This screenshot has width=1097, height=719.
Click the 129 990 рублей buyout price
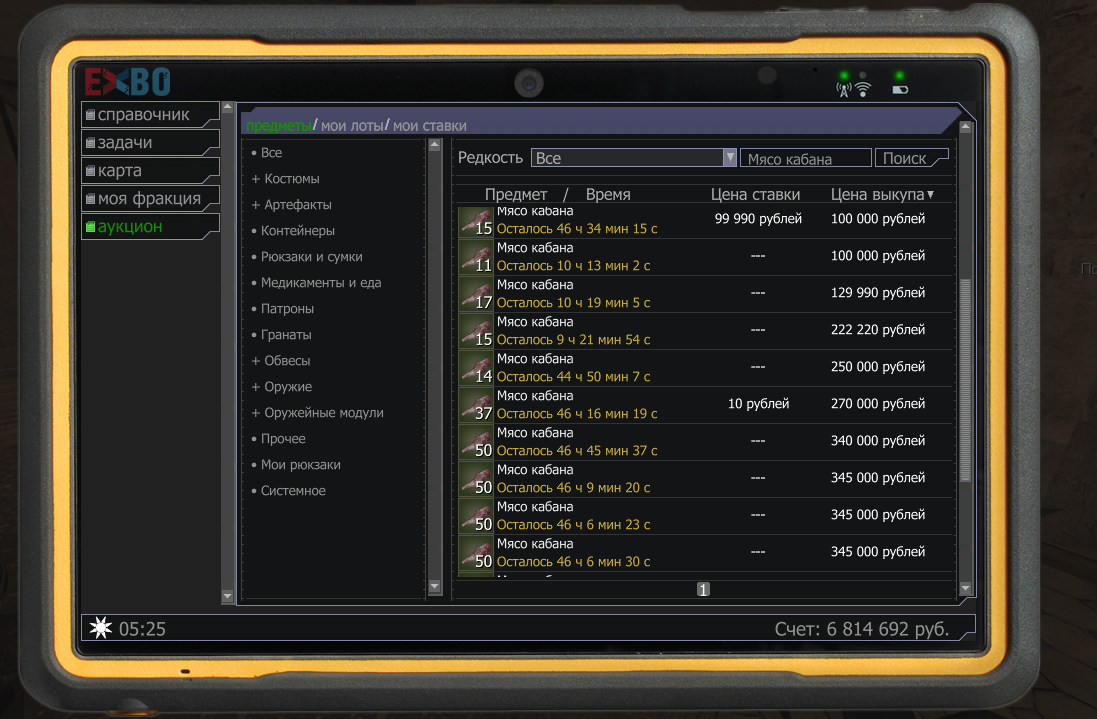[x=877, y=292]
